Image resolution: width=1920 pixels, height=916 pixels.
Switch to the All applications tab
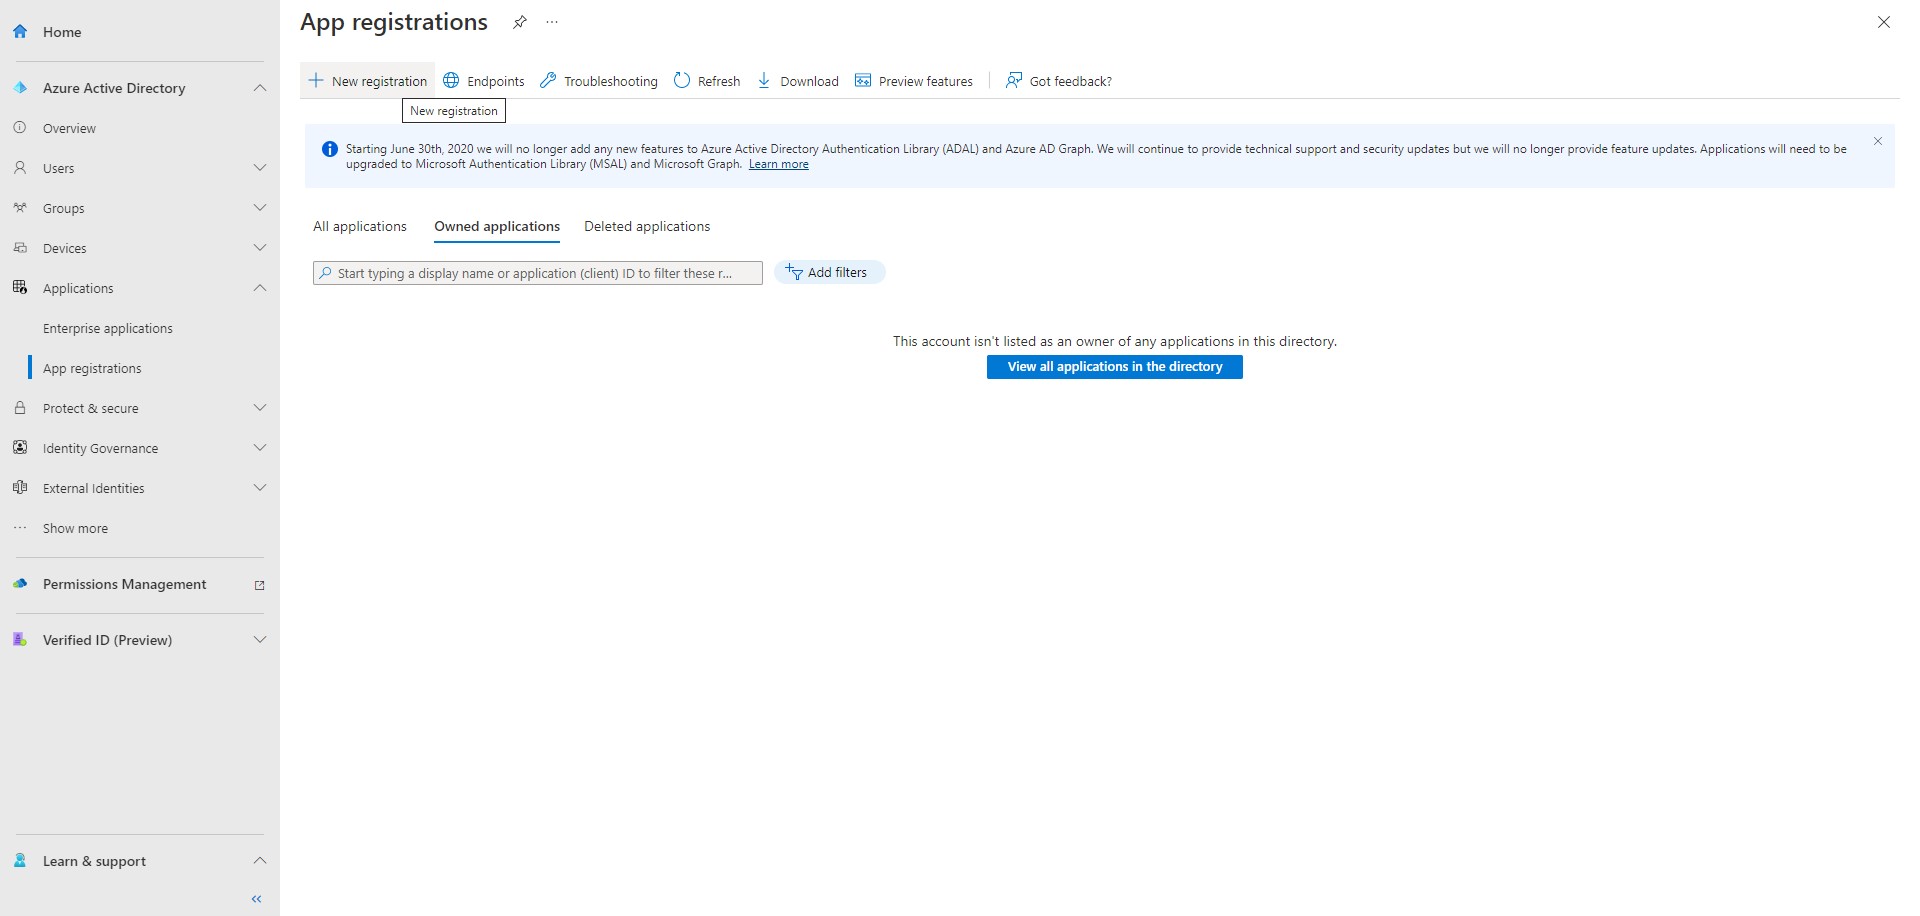coord(359,226)
